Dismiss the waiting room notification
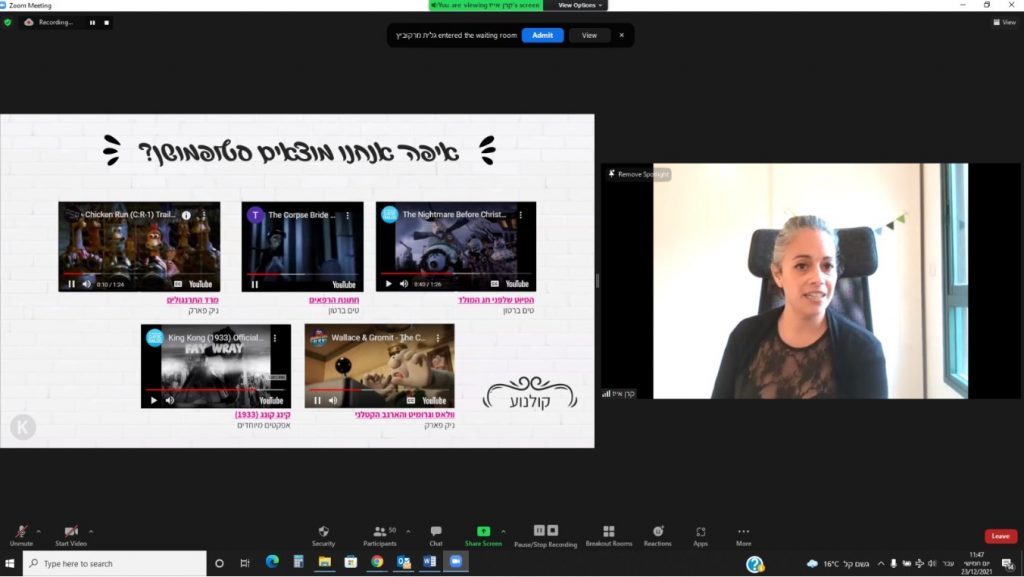The width and height of the screenshot is (1024, 577). [621, 35]
